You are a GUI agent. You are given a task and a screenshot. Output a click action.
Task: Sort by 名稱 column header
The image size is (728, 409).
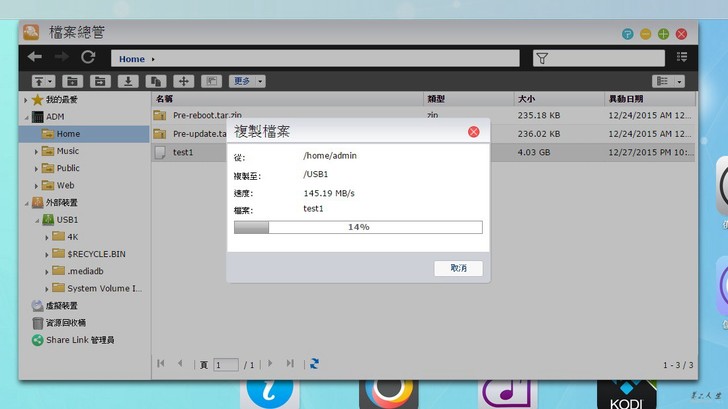coord(164,99)
